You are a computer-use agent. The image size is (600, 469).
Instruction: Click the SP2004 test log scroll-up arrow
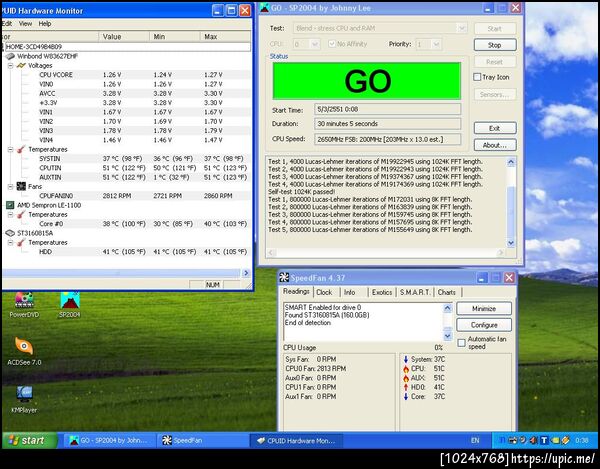coord(510,162)
